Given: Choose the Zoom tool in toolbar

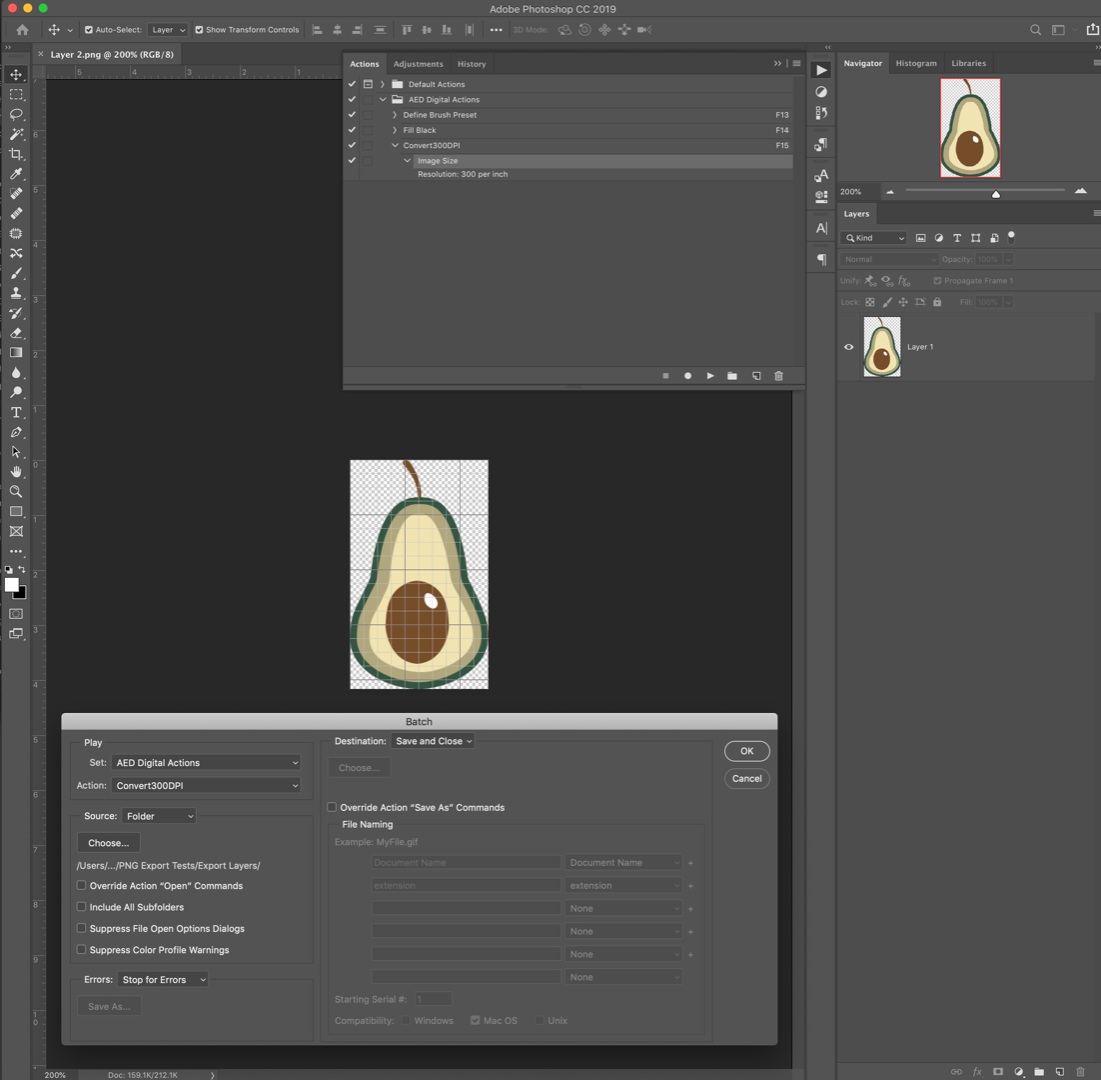Looking at the screenshot, I should (x=16, y=492).
